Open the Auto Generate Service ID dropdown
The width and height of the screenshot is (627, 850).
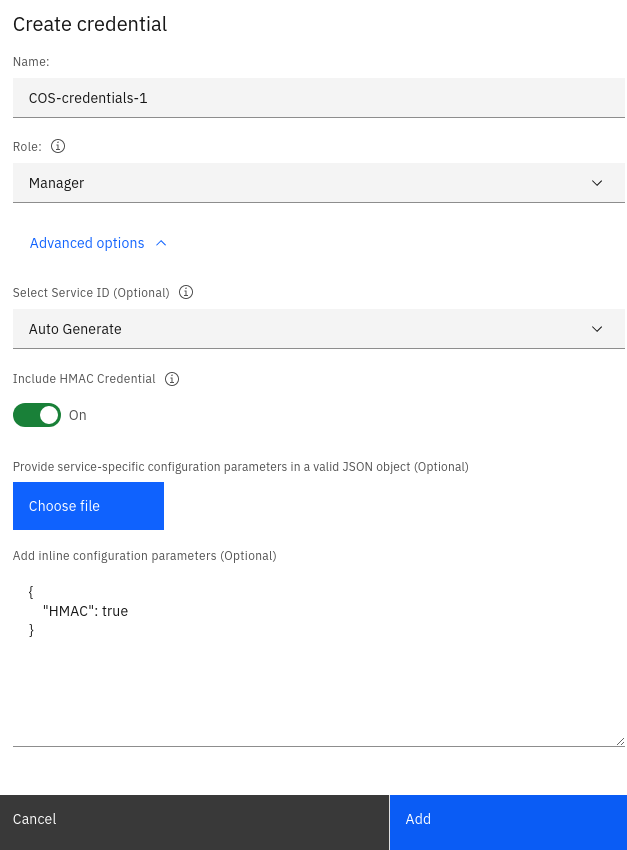click(318, 328)
